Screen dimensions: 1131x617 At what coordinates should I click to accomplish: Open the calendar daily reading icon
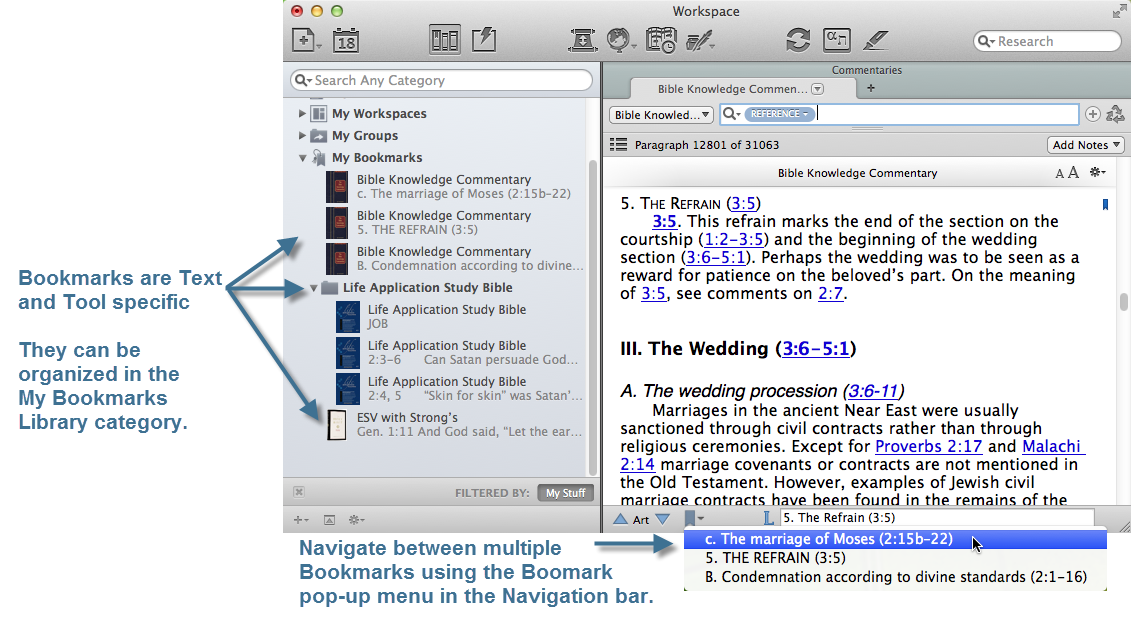(345, 41)
